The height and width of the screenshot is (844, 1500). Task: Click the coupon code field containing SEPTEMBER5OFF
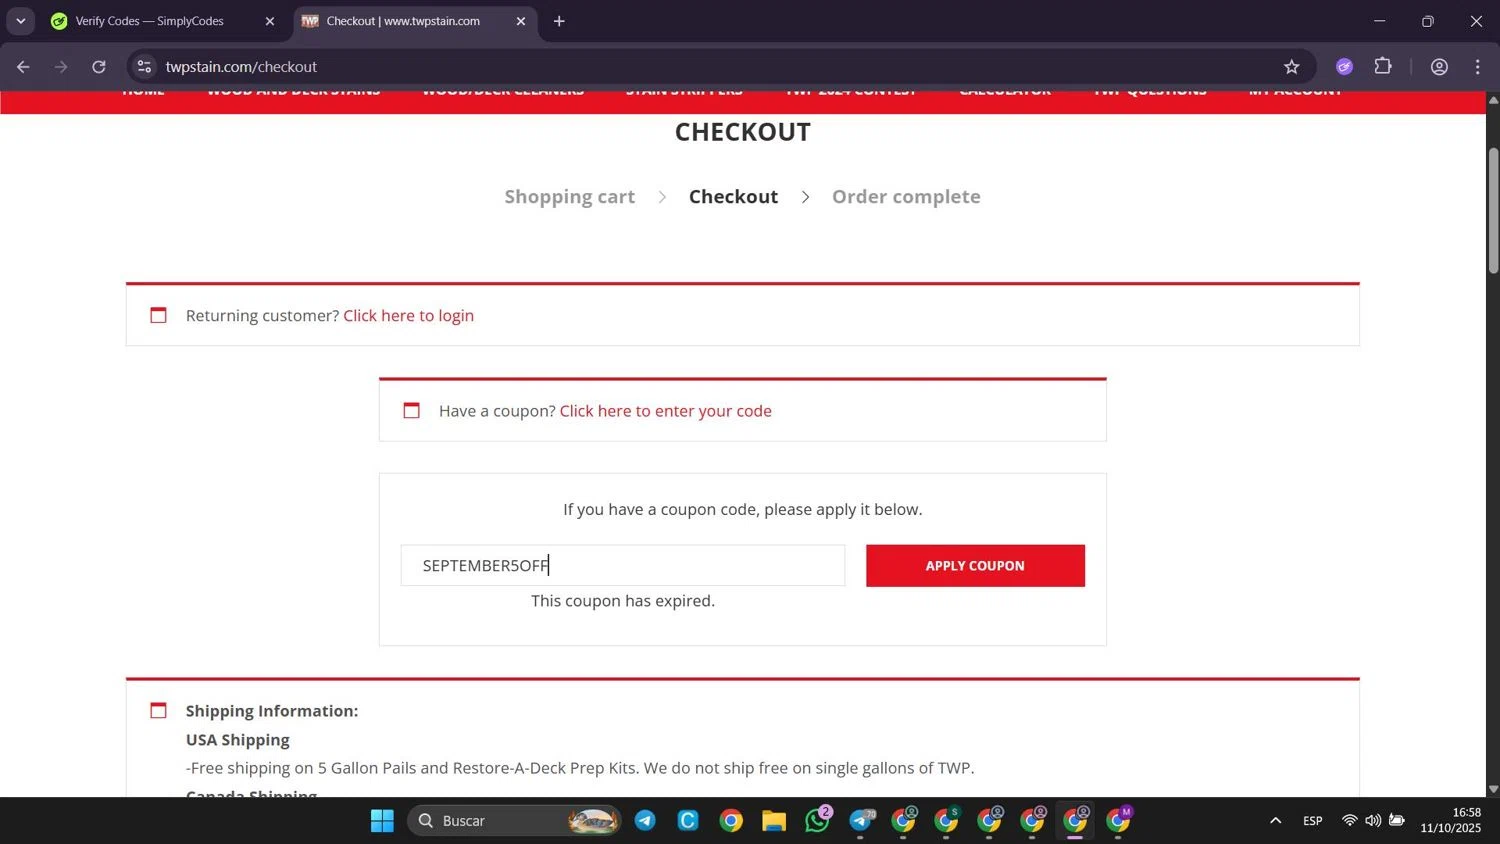(x=622, y=566)
